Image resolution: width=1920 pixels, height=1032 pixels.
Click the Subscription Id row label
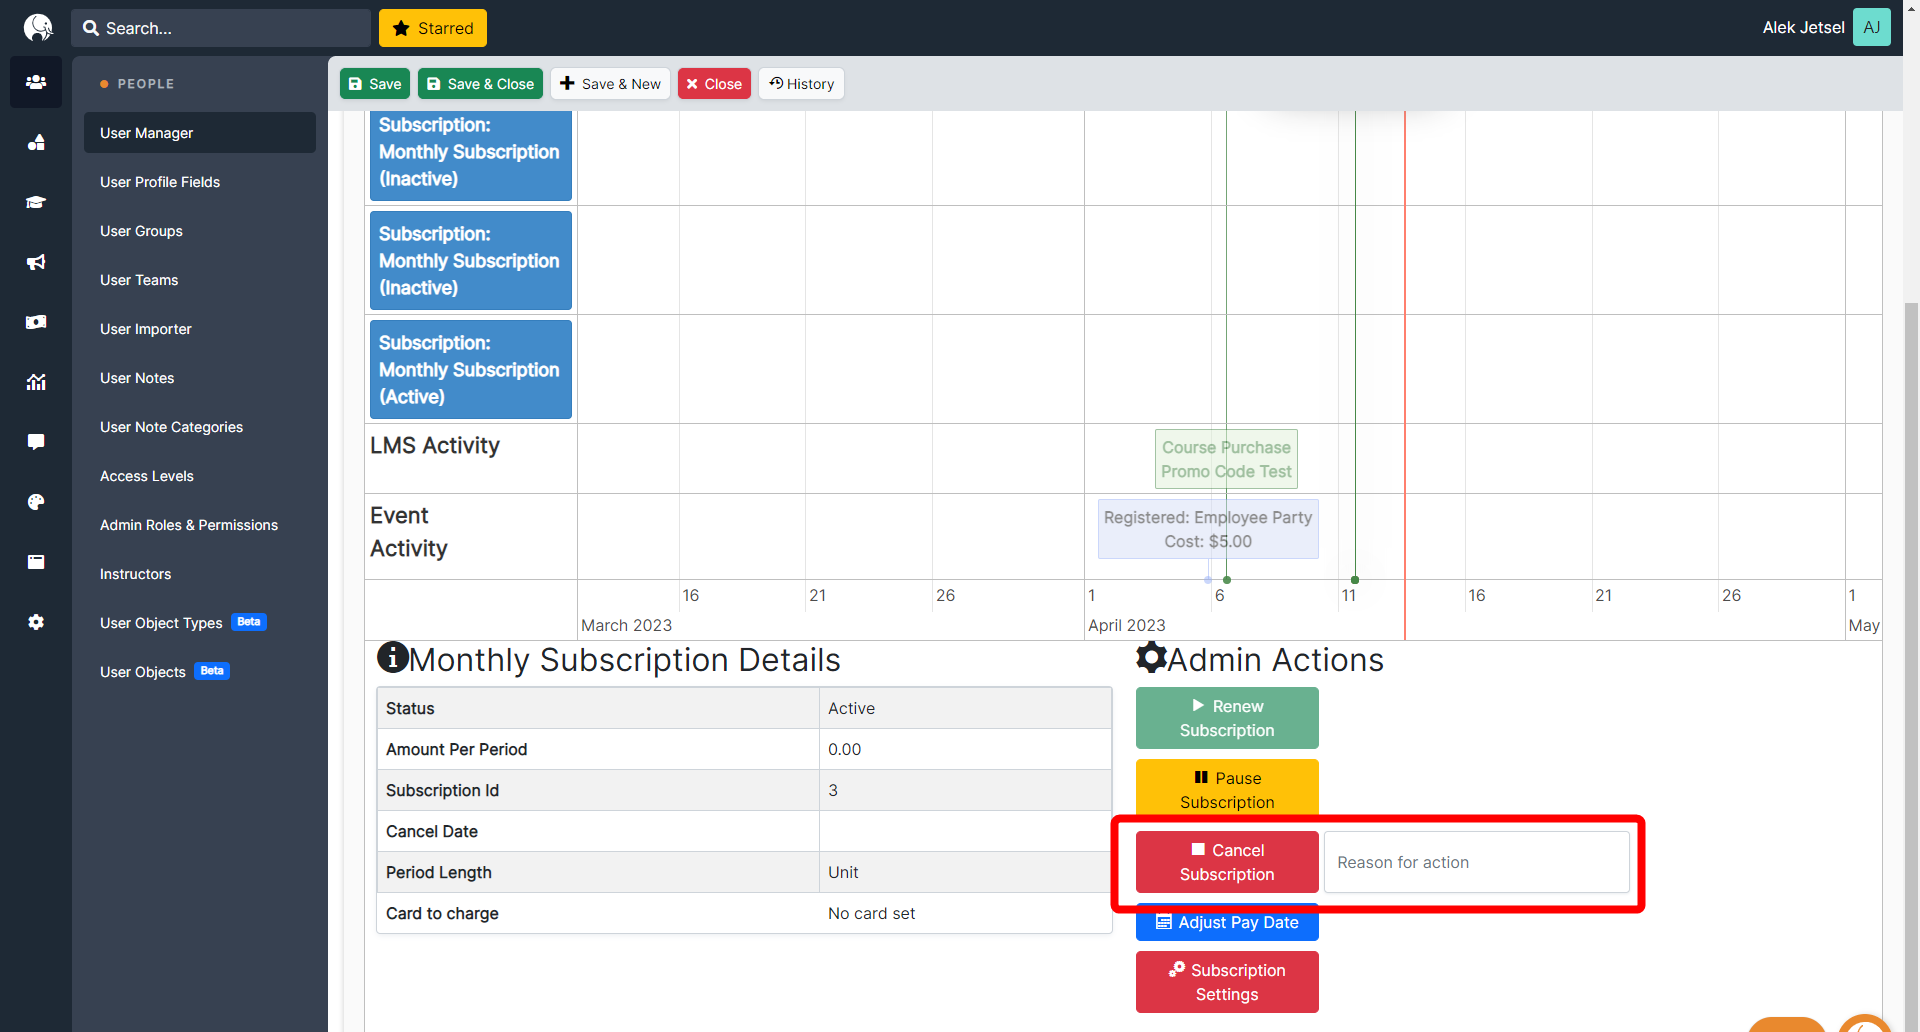coord(442,790)
